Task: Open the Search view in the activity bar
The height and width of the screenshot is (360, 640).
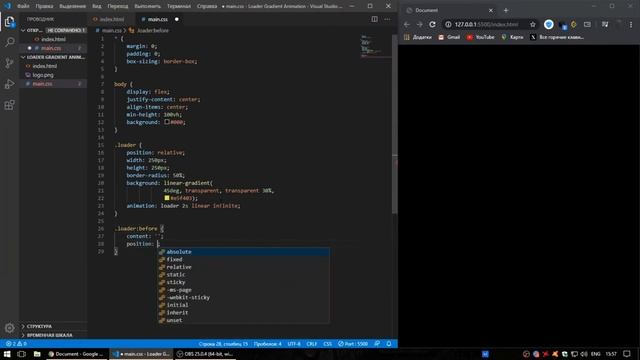Action: (9, 42)
